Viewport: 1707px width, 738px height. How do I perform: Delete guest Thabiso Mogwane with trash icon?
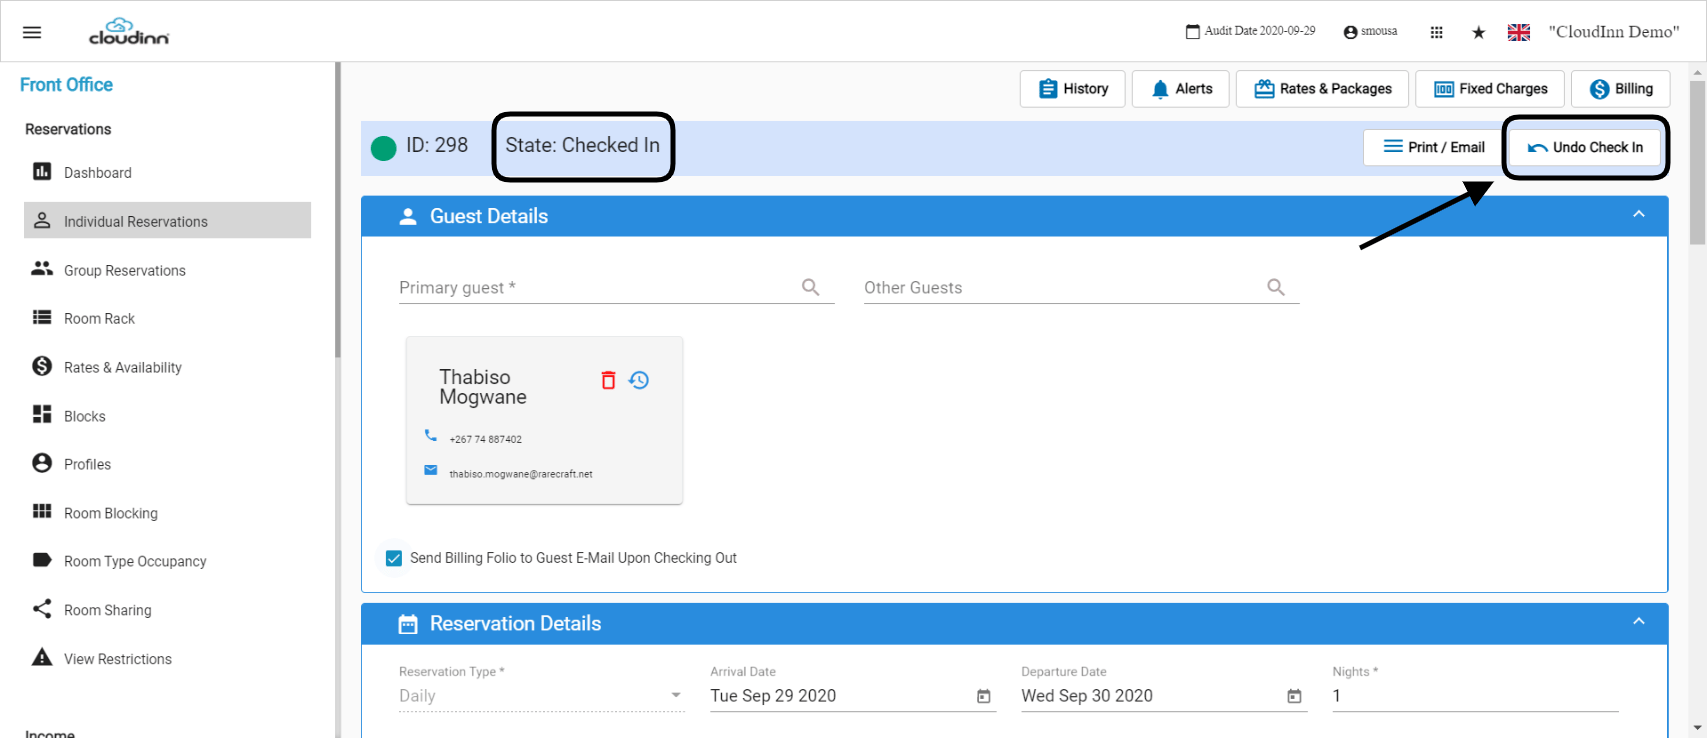click(x=608, y=380)
